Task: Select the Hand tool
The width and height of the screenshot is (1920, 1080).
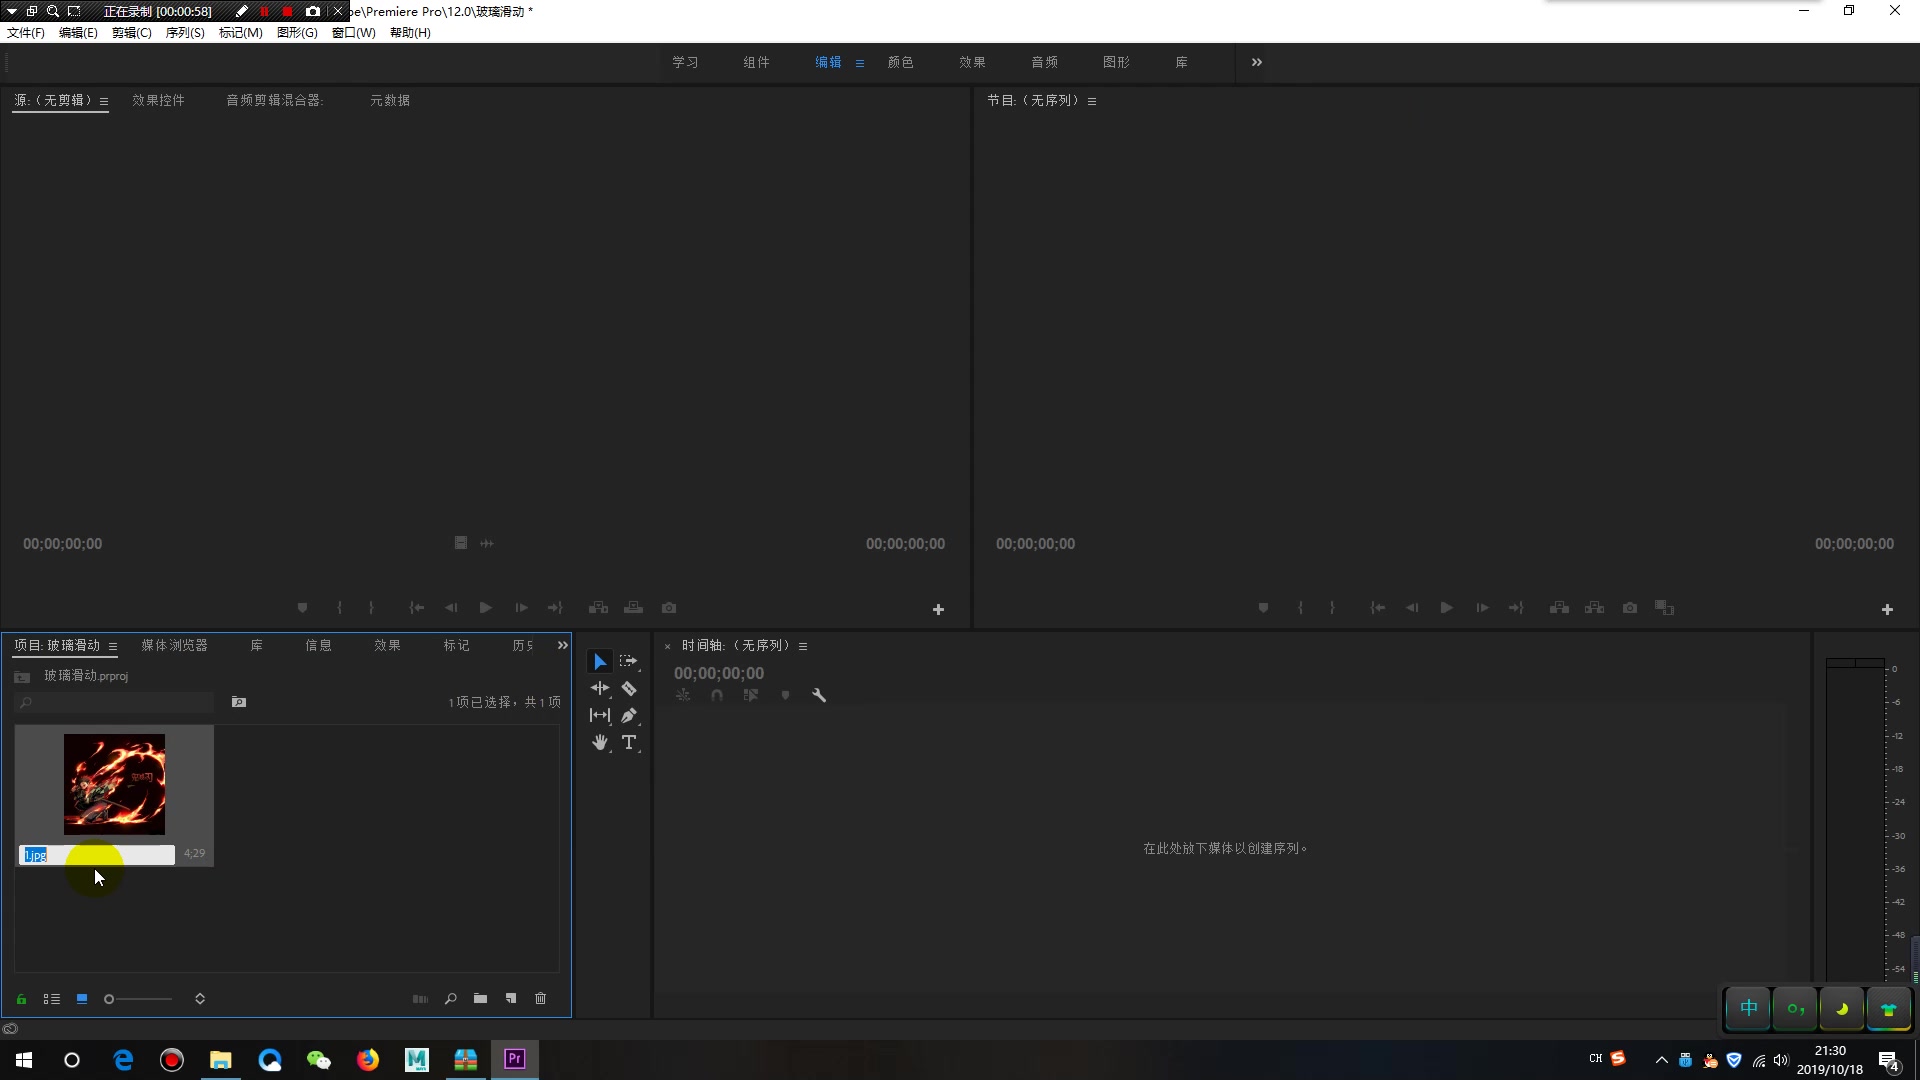Action: [600, 743]
